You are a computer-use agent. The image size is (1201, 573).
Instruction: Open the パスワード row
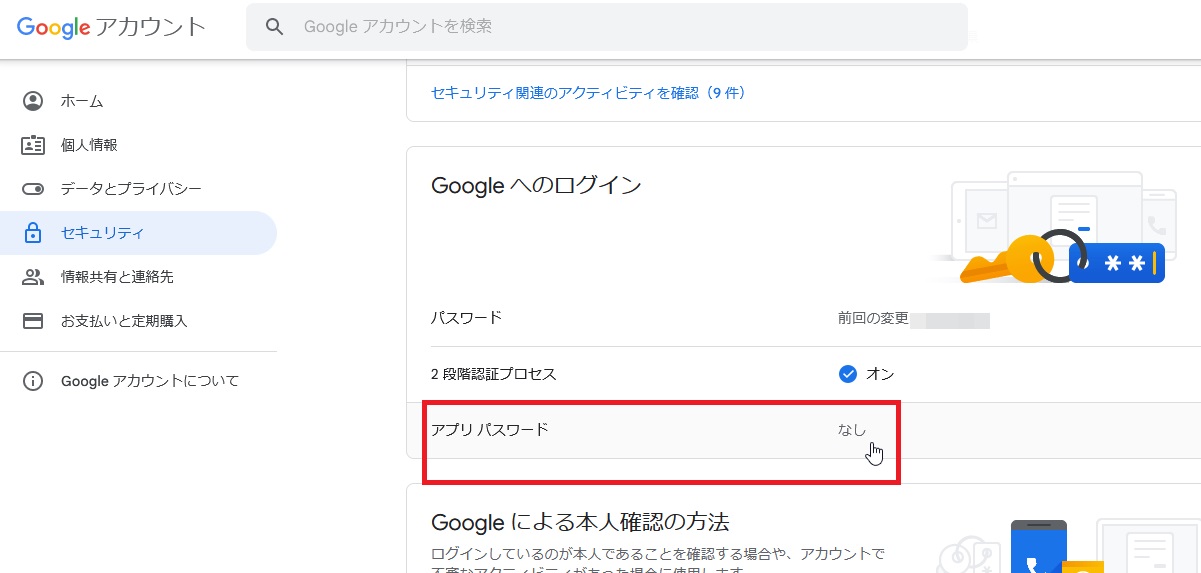click(x=804, y=319)
